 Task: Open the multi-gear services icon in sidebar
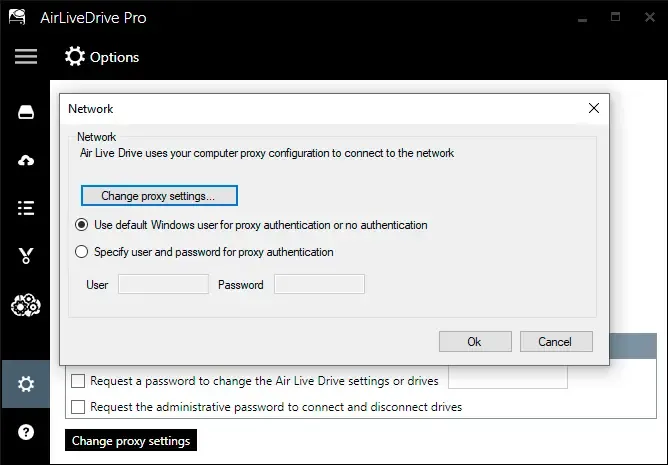point(26,305)
